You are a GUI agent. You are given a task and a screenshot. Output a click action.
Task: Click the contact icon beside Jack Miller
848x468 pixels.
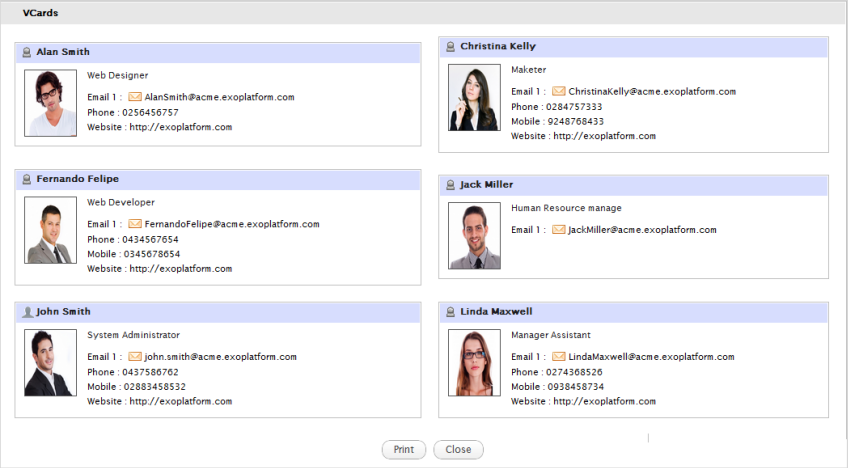tap(451, 185)
